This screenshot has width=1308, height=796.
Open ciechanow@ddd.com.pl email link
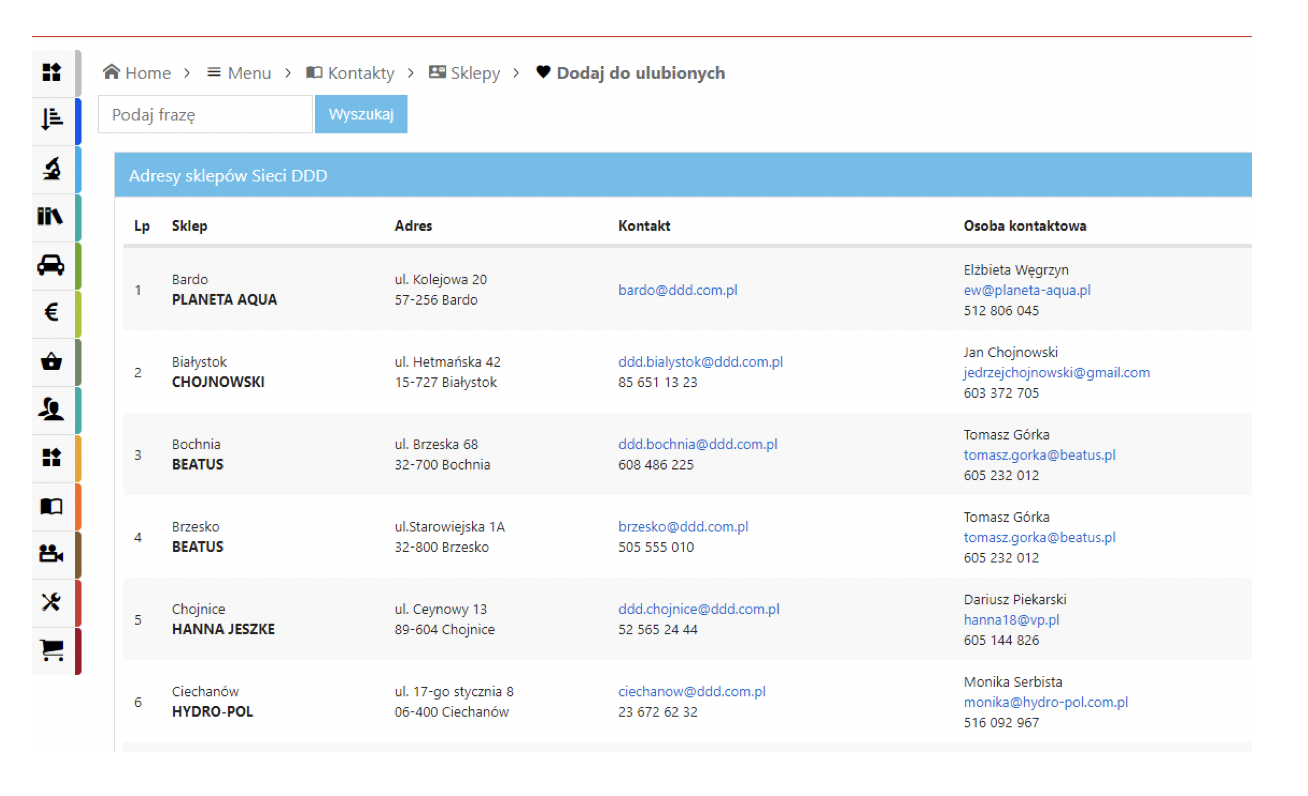click(692, 691)
